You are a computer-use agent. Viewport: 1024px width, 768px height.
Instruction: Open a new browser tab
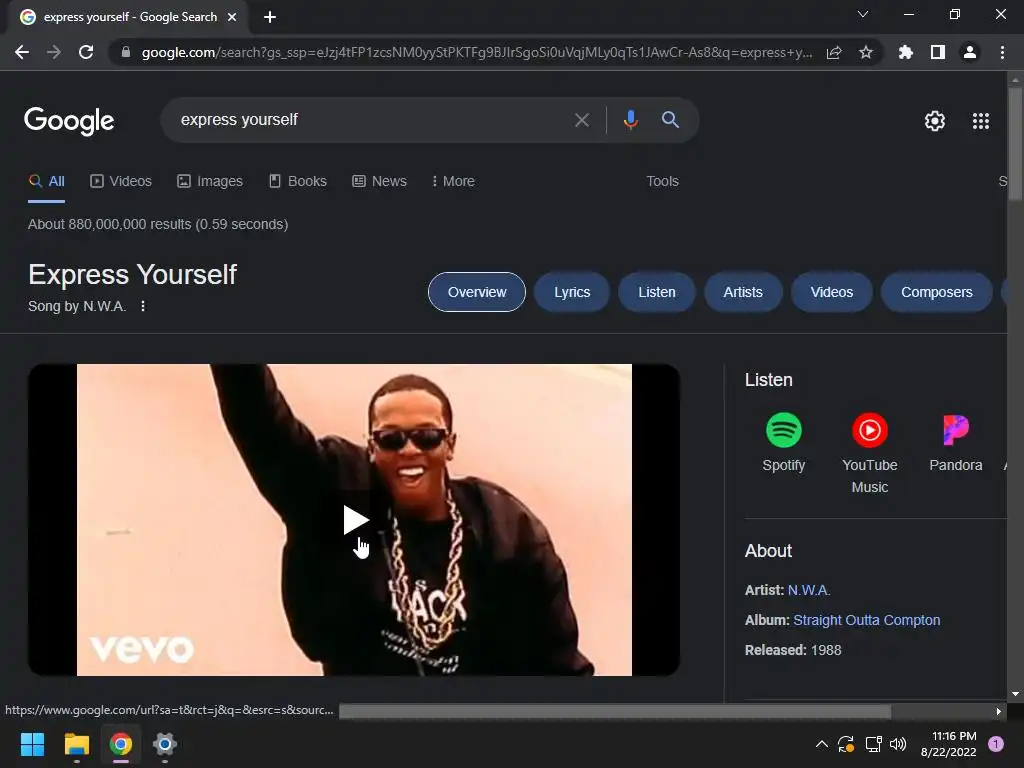pyautogui.click(x=270, y=17)
